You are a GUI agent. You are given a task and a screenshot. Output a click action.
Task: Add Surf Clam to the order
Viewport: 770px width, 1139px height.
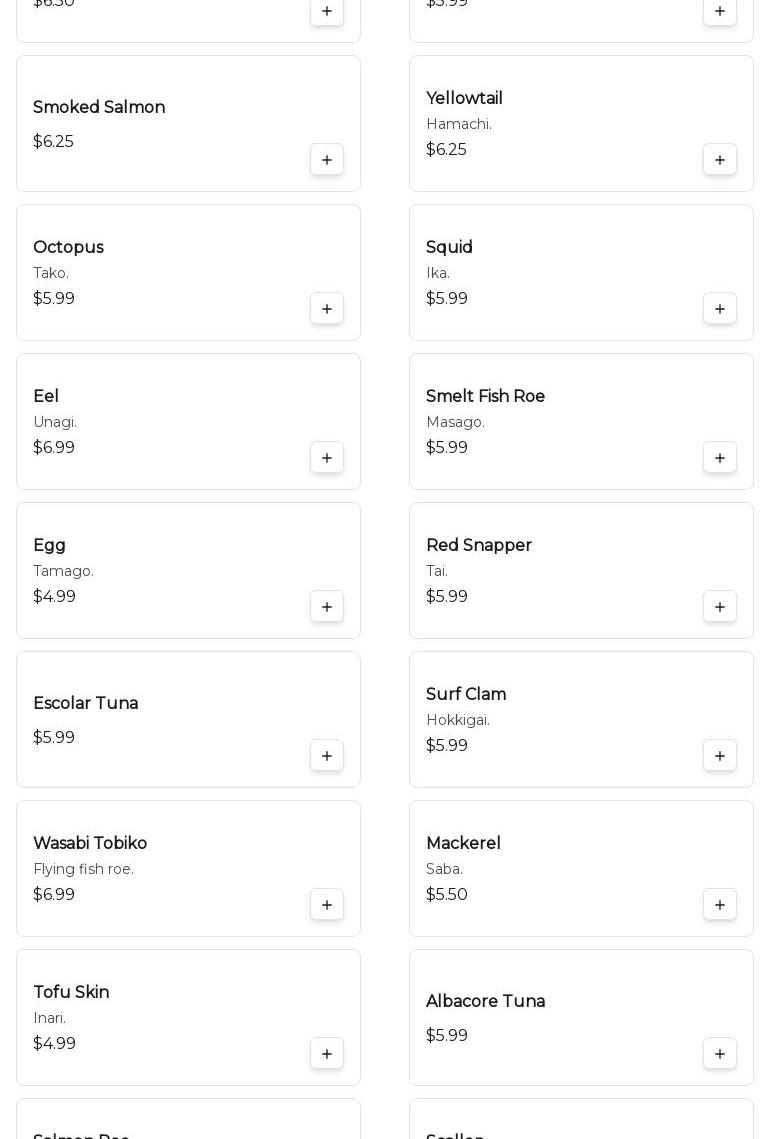720,756
